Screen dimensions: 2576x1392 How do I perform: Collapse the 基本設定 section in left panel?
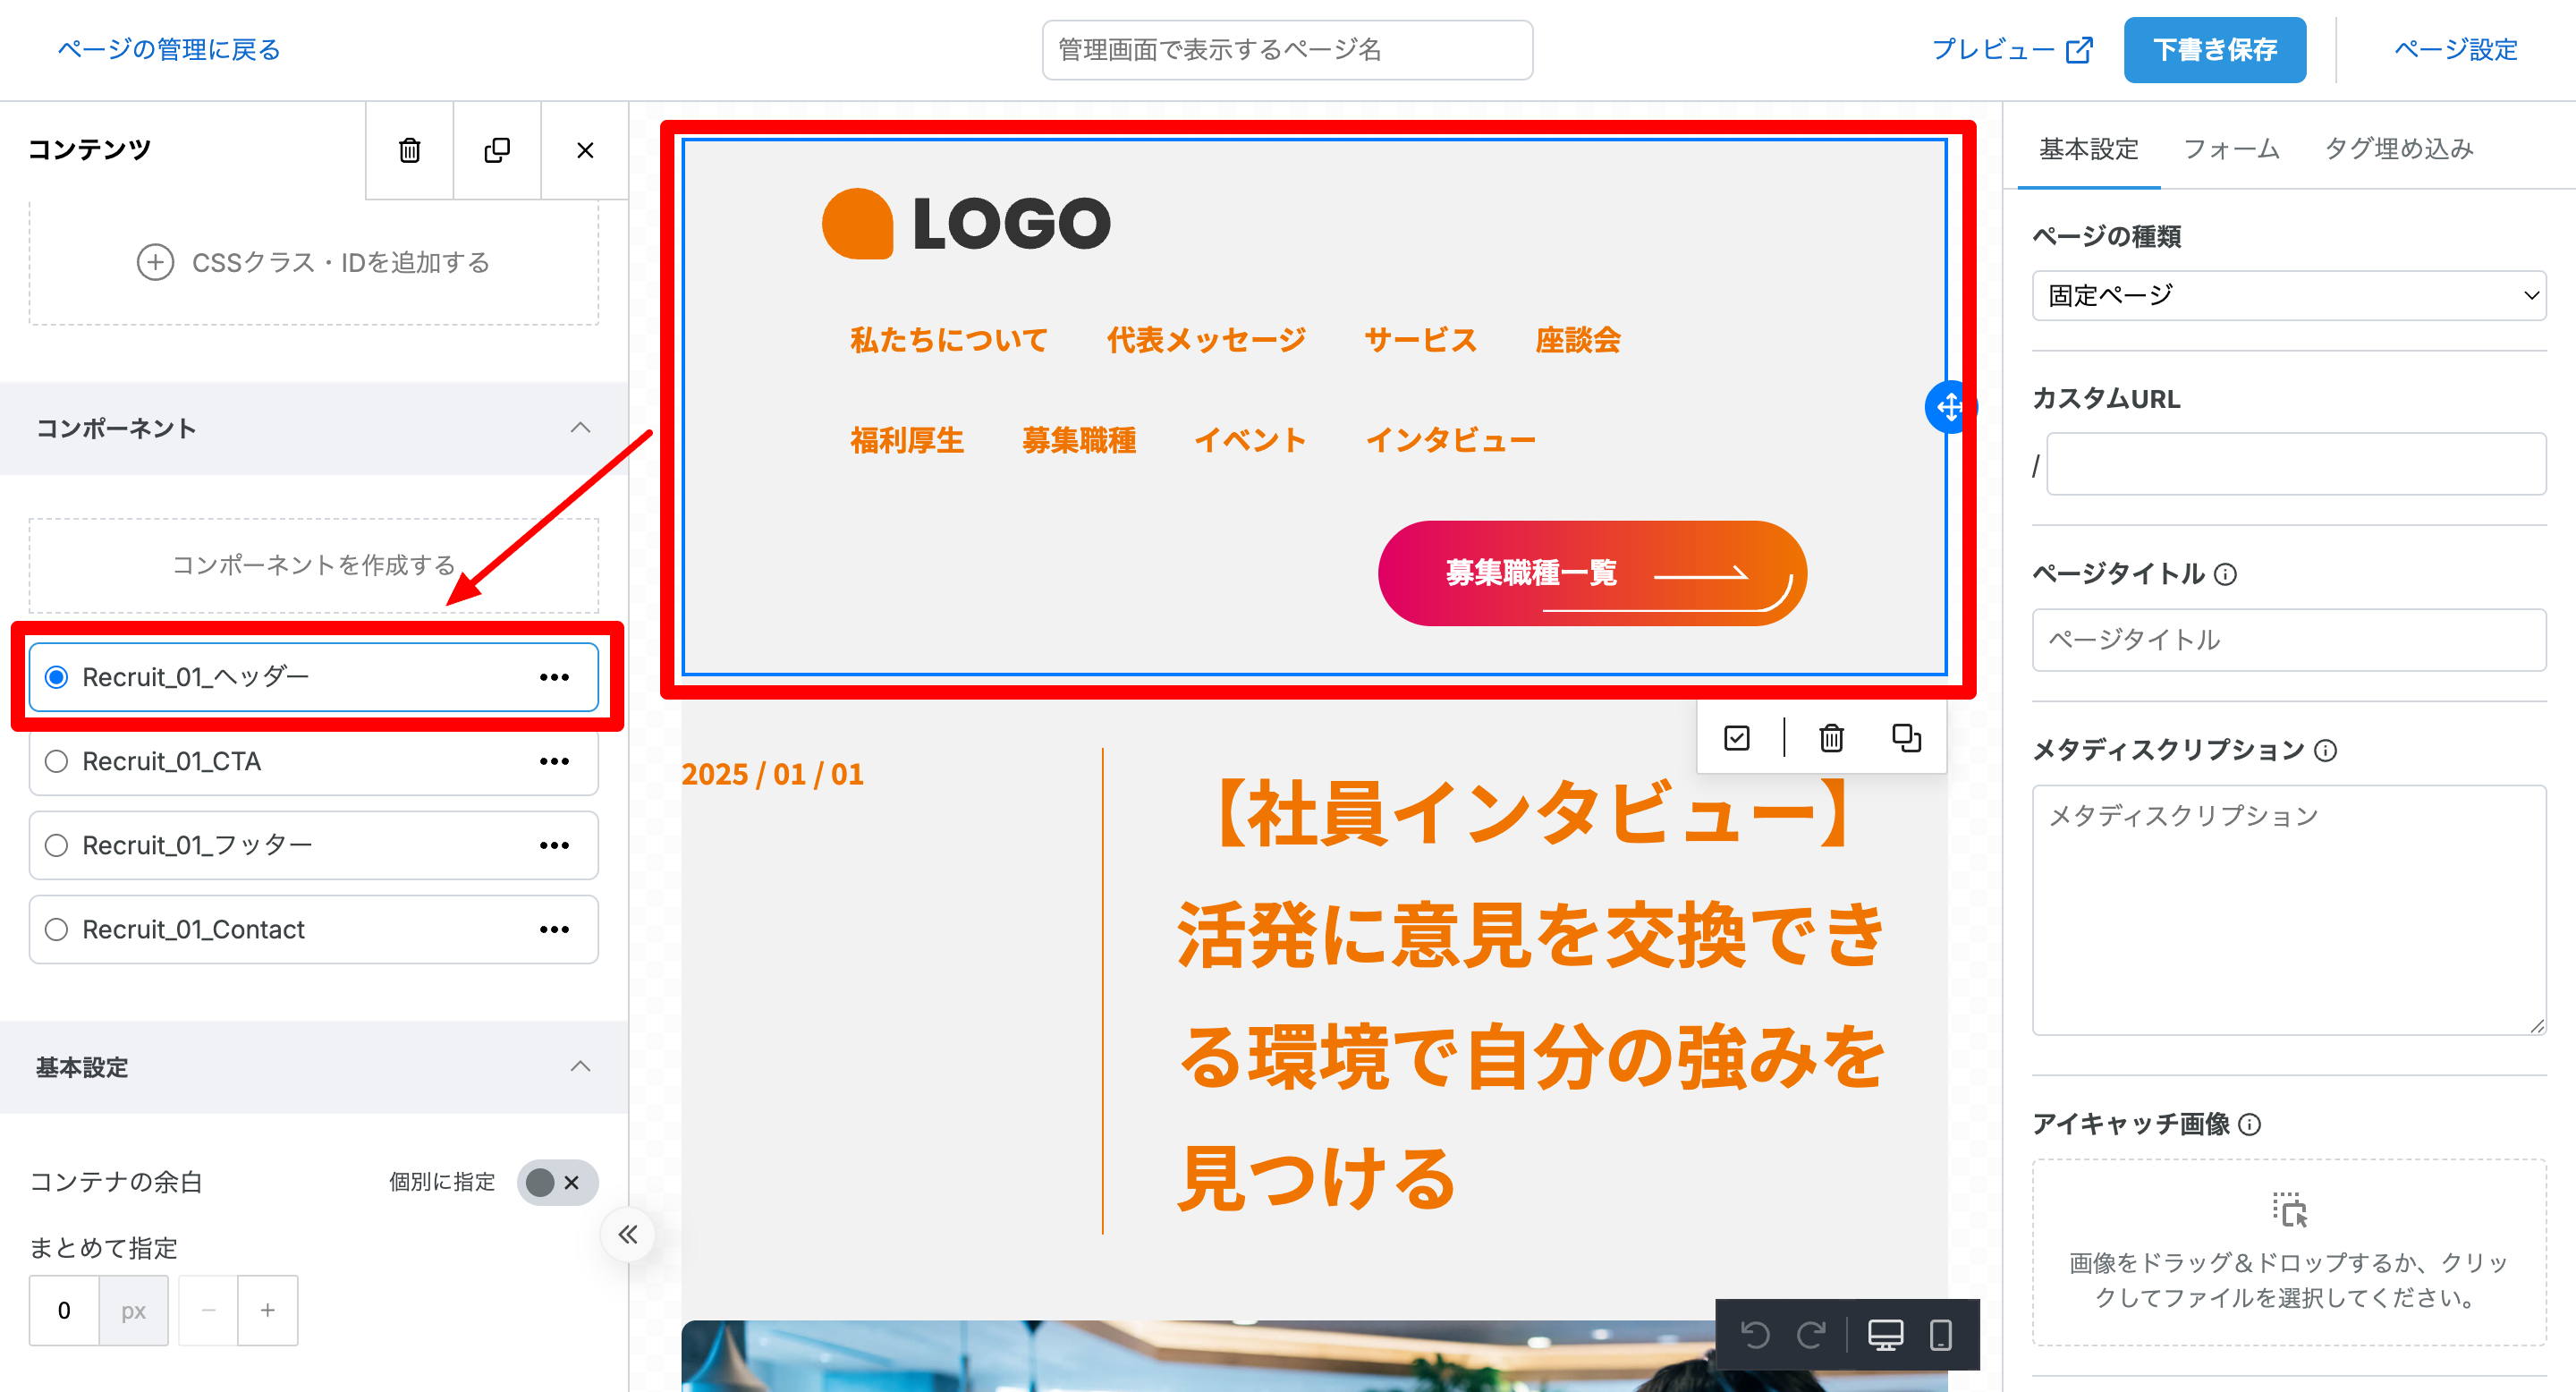click(580, 1066)
